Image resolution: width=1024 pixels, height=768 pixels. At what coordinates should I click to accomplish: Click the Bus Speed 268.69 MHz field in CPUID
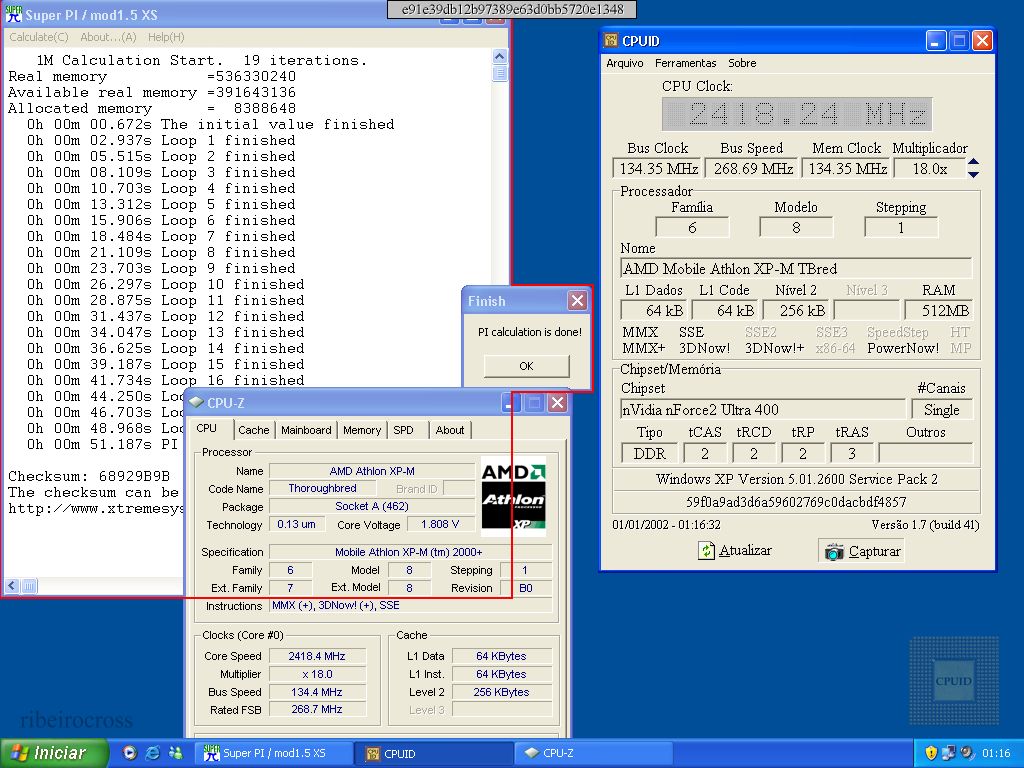pos(752,168)
